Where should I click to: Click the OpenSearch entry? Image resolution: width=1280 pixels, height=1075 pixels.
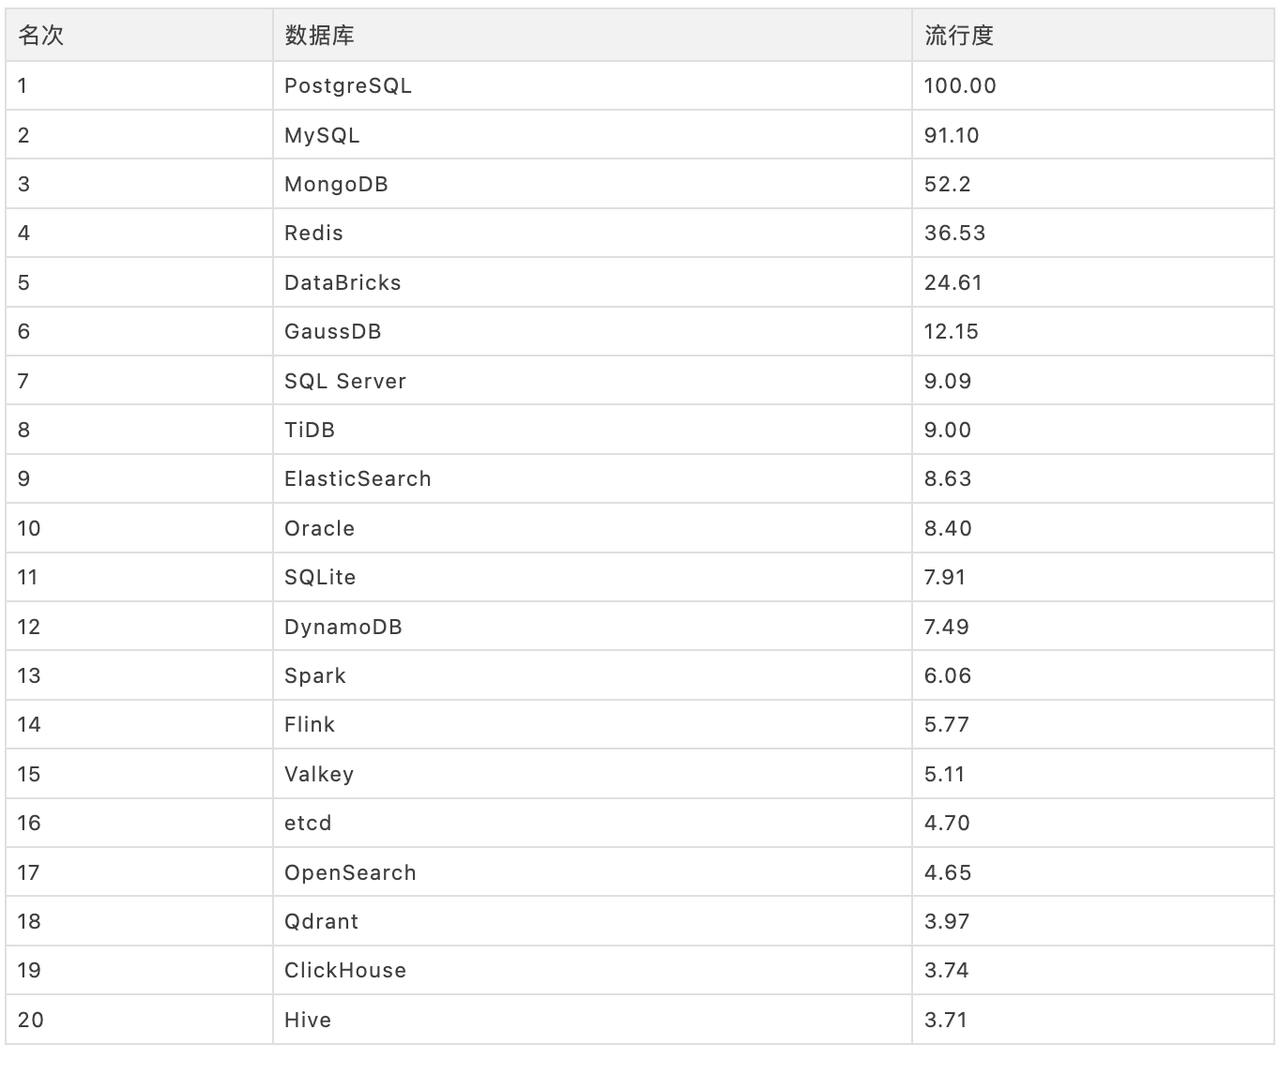coord(350,873)
